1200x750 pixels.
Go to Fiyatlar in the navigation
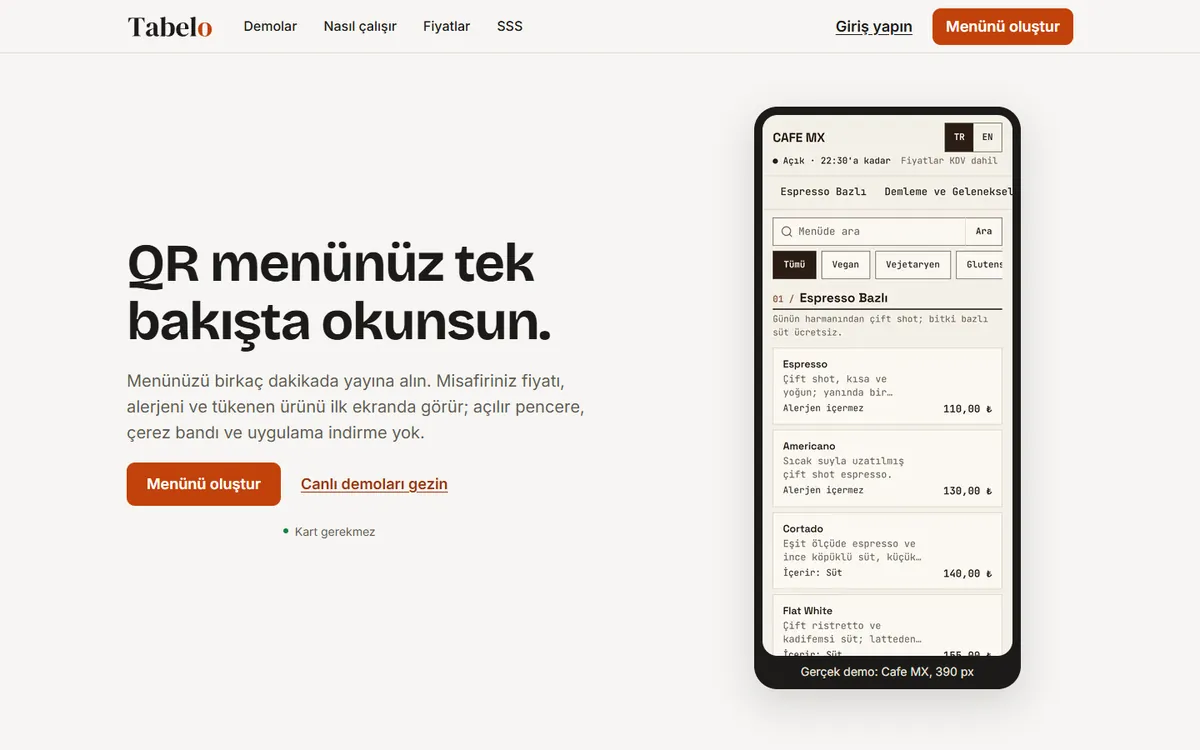tap(446, 26)
